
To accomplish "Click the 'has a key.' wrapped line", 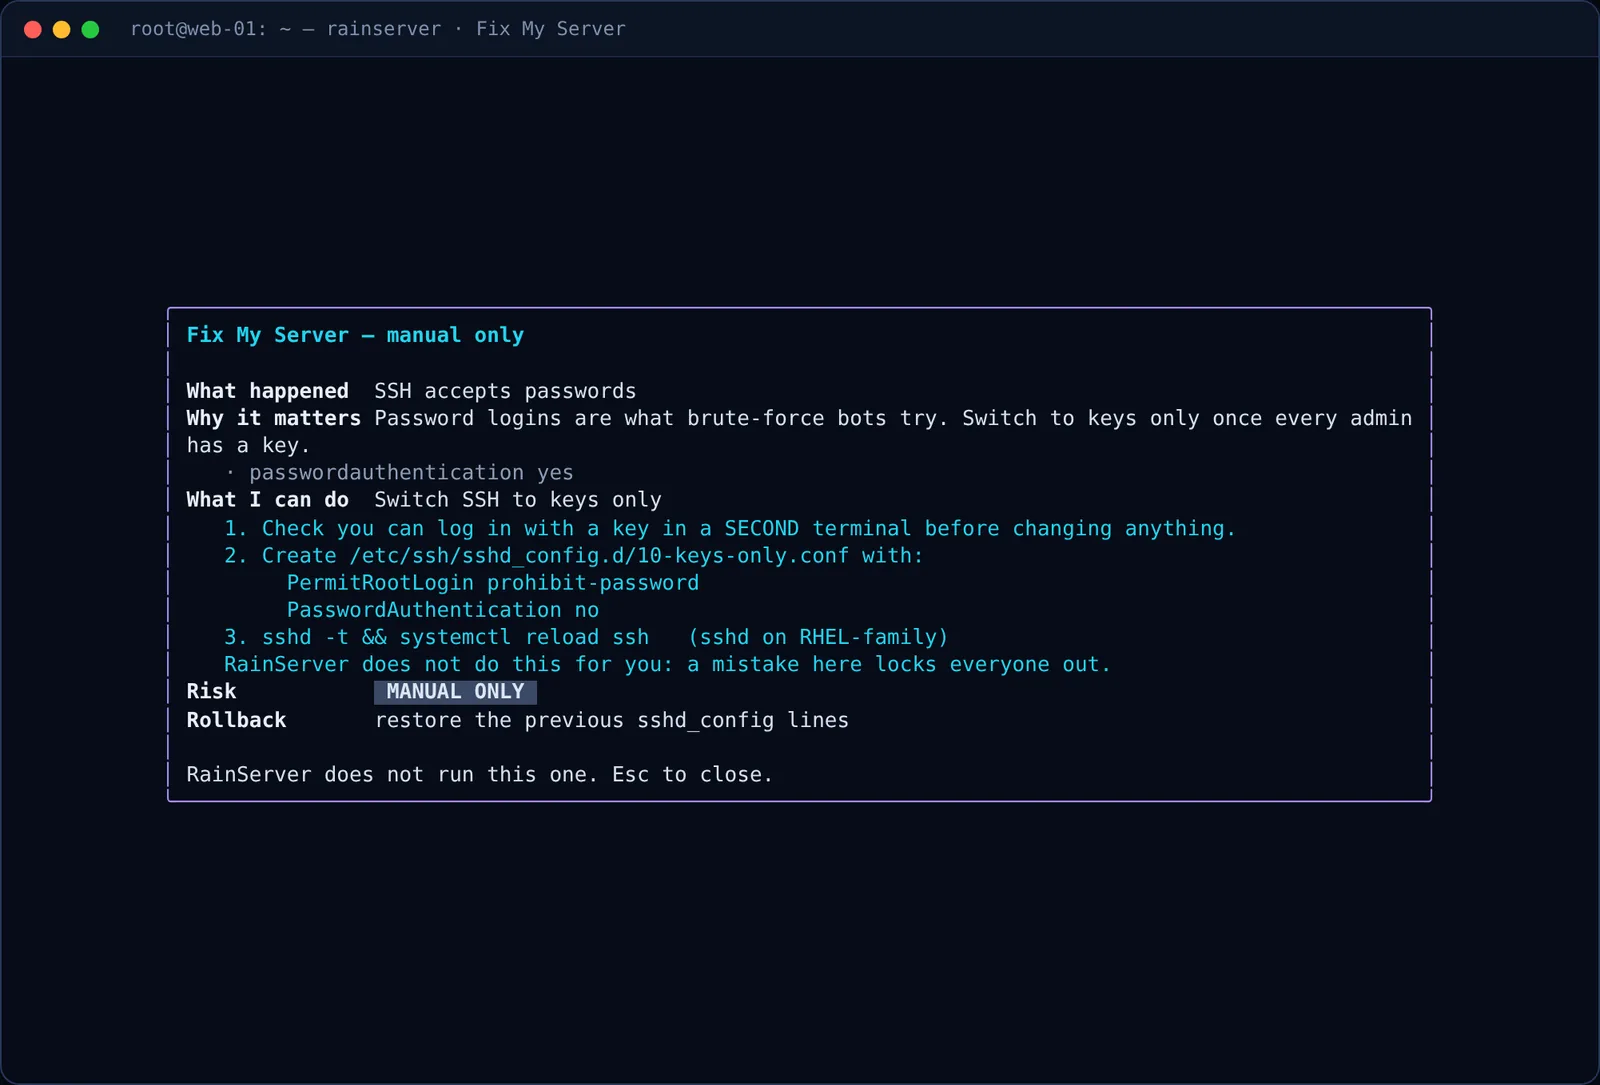I will tap(248, 445).
